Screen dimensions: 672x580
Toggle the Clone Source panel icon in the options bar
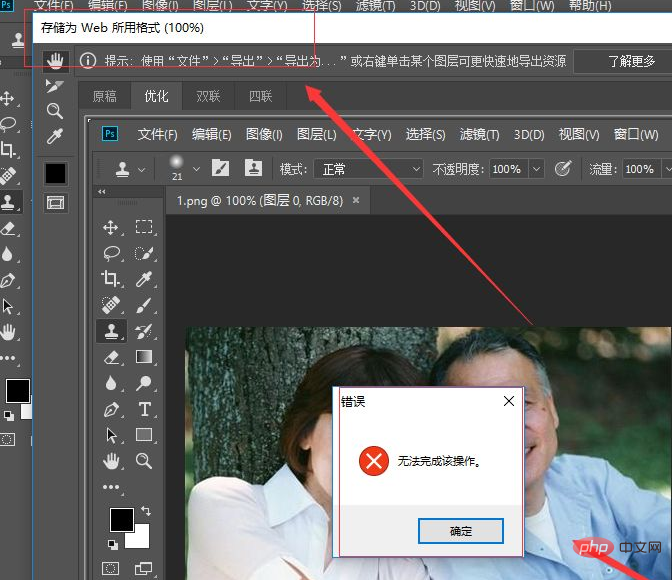(x=253, y=168)
